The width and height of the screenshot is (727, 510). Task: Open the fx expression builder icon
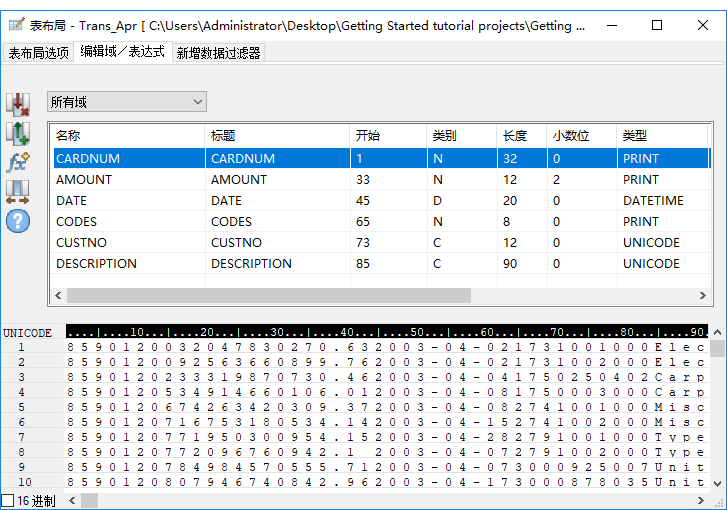tap(18, 162)
